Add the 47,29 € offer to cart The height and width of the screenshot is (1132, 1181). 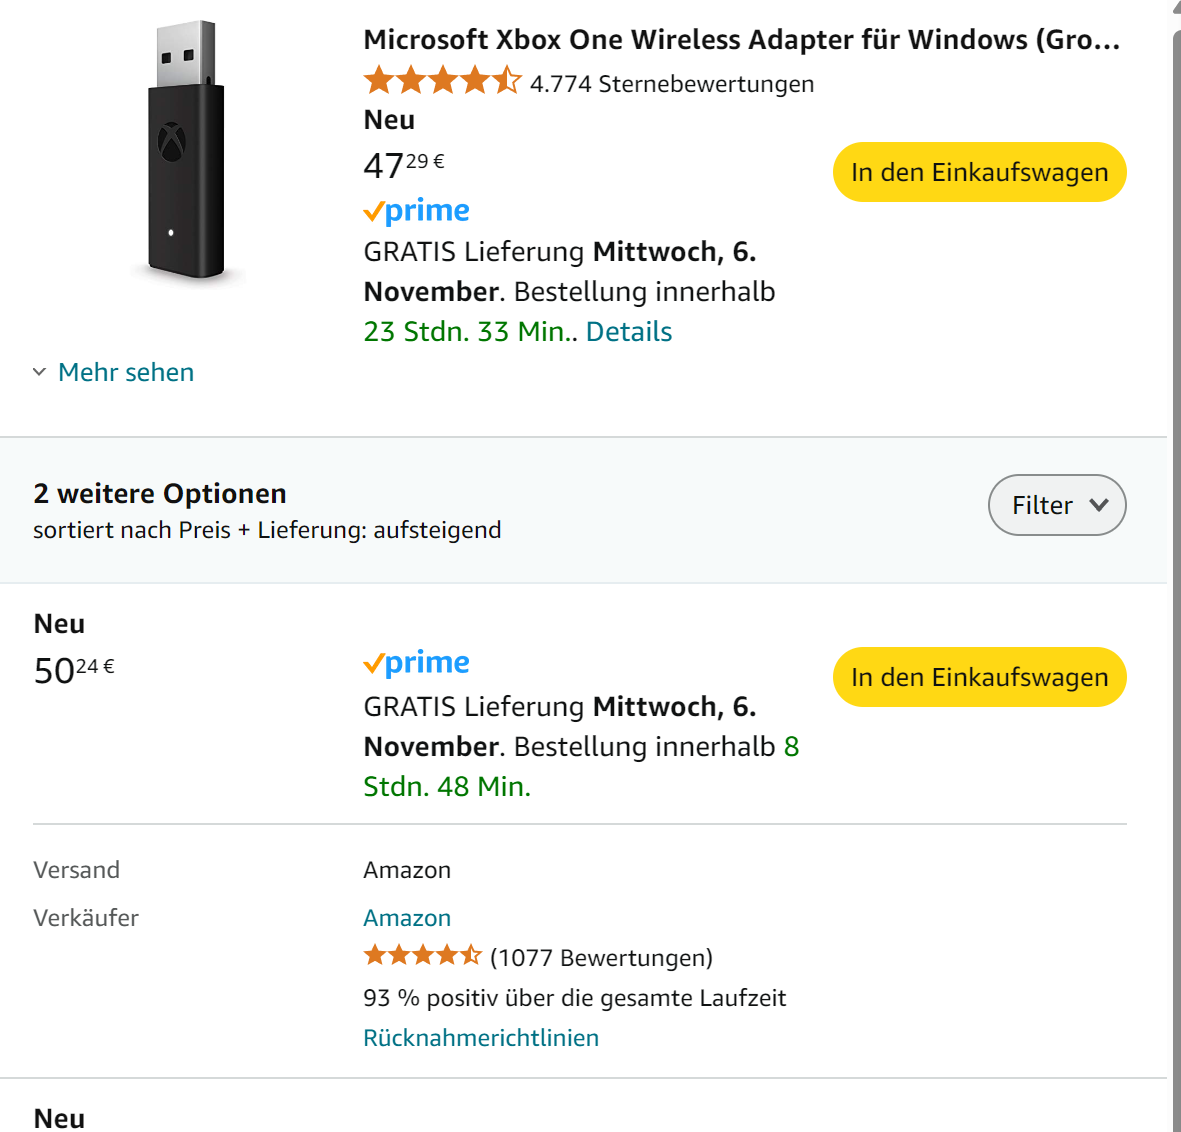[979, 172]
